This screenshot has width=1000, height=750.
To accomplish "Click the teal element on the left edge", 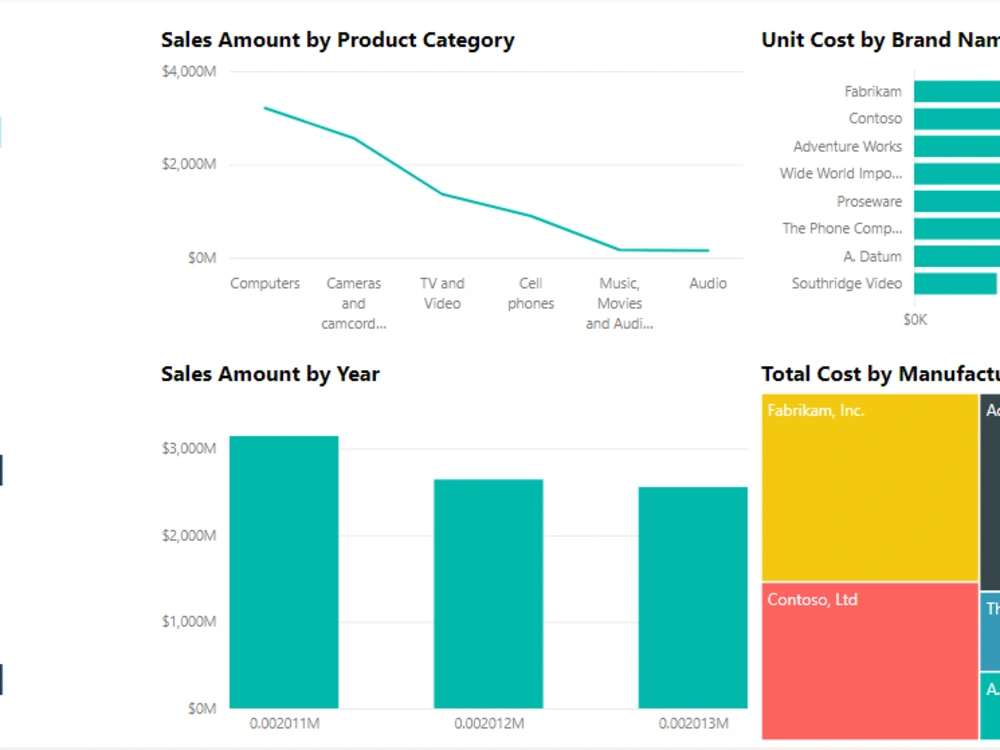I will [1, 130].
